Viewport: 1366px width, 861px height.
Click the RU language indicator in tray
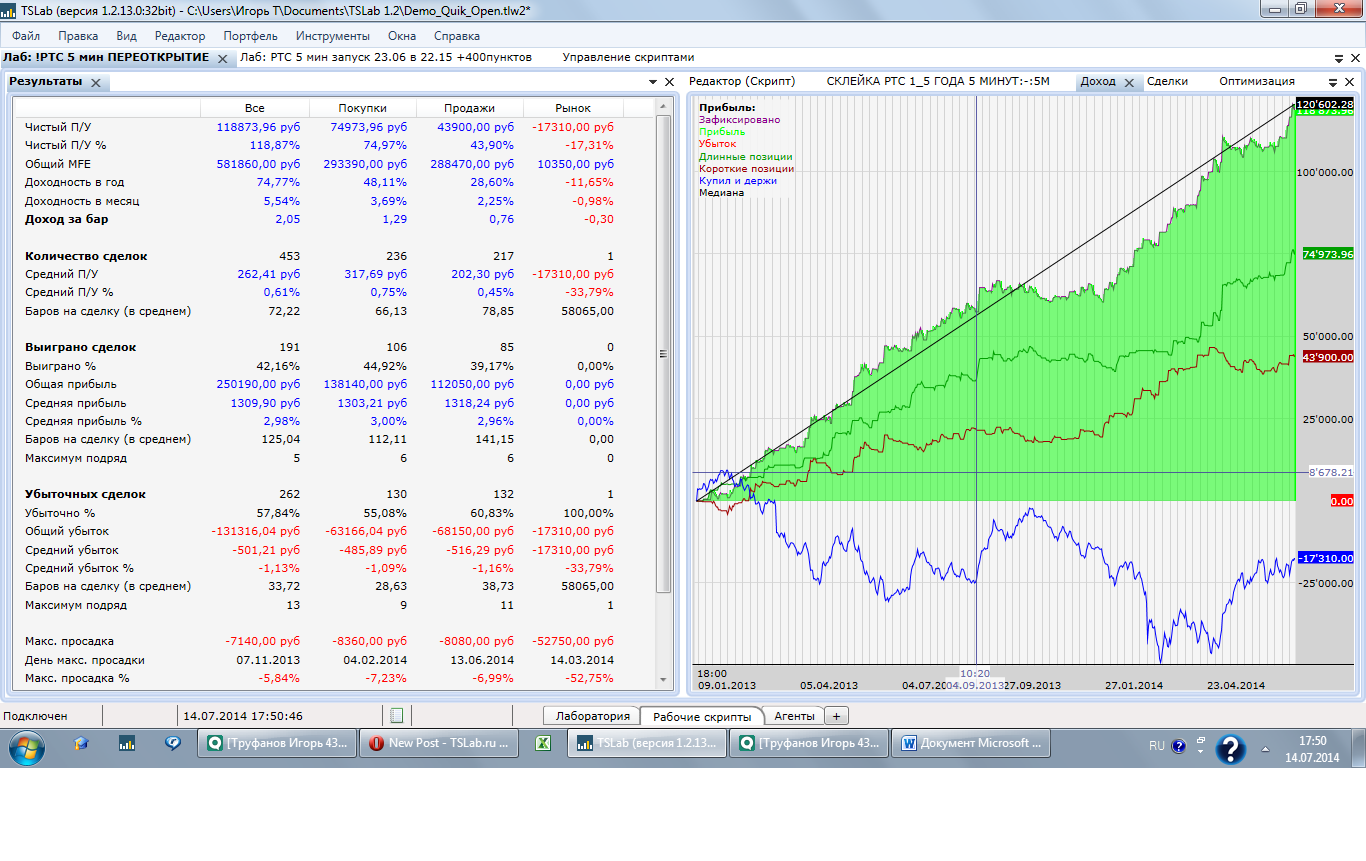tap(1156, 746)
